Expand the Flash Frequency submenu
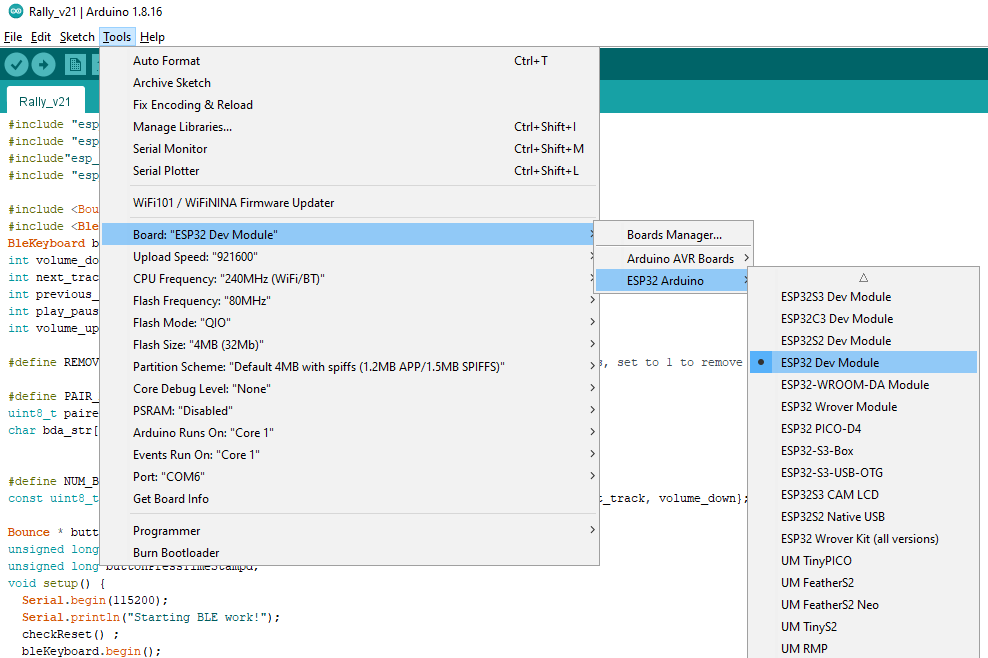Viewport: 988px width, 658px height. (350, 301)
